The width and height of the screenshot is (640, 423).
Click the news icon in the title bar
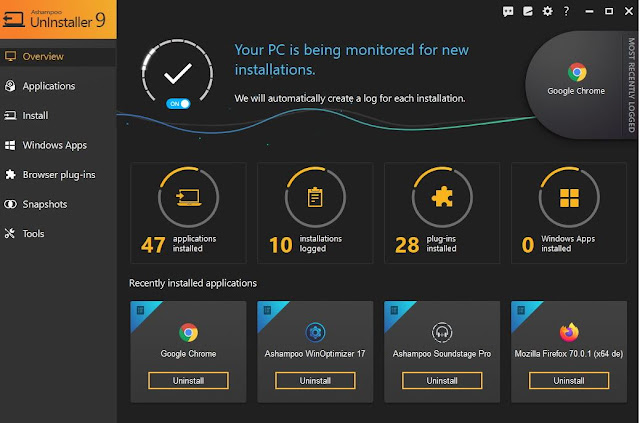click(528, 11)
